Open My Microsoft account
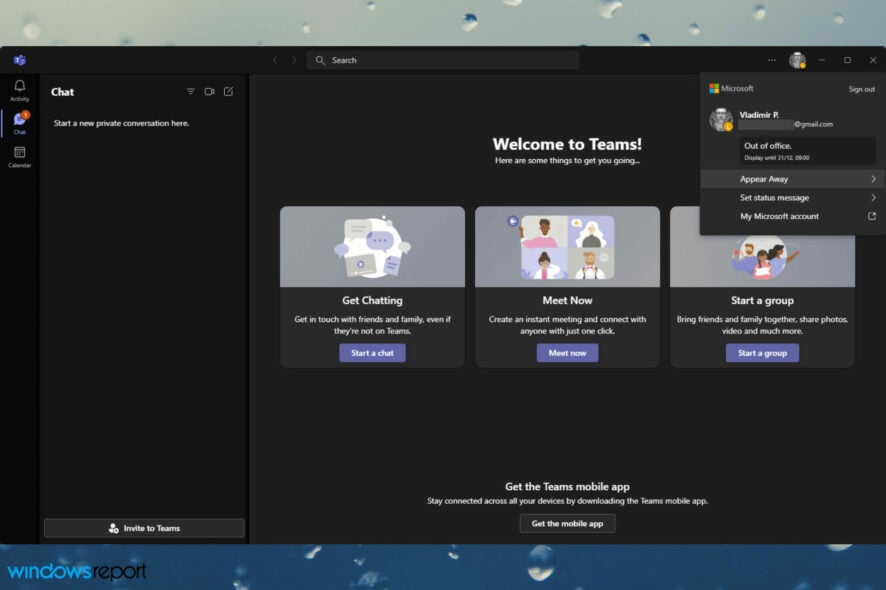 point(792,216)
